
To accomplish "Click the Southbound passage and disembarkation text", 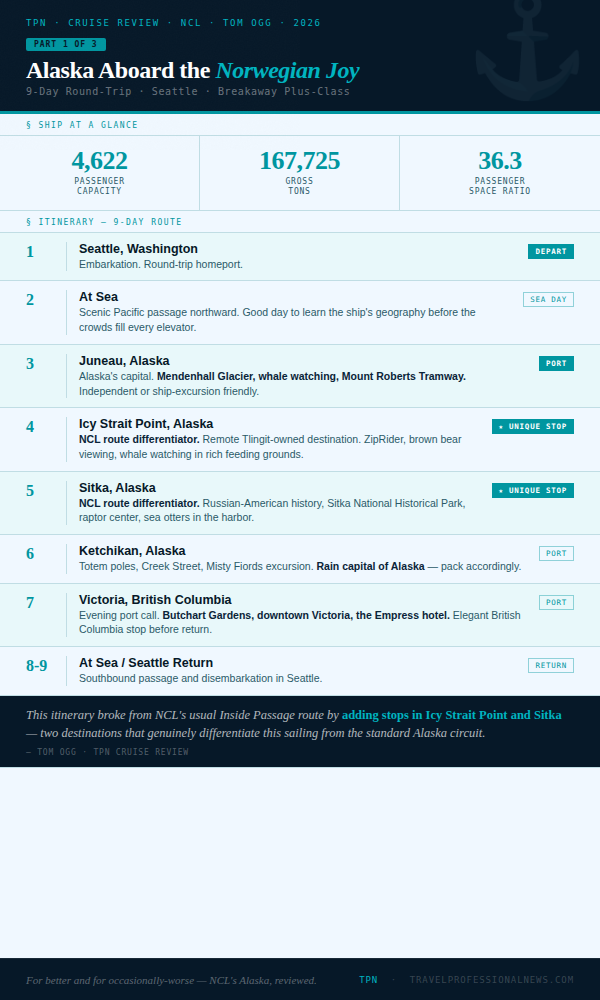I will [x=201, y=678].
